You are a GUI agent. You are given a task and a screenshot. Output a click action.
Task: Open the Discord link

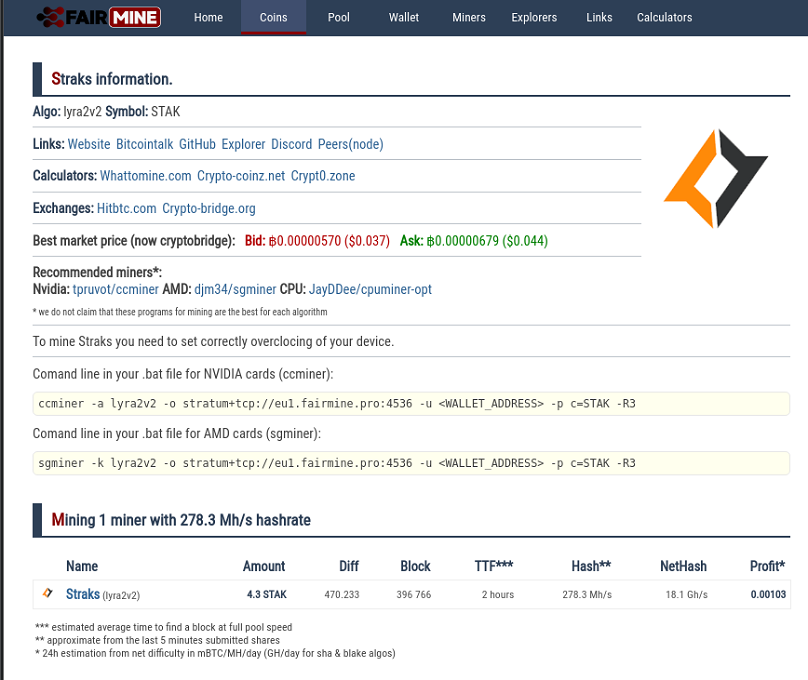click(x=292, y=144)
